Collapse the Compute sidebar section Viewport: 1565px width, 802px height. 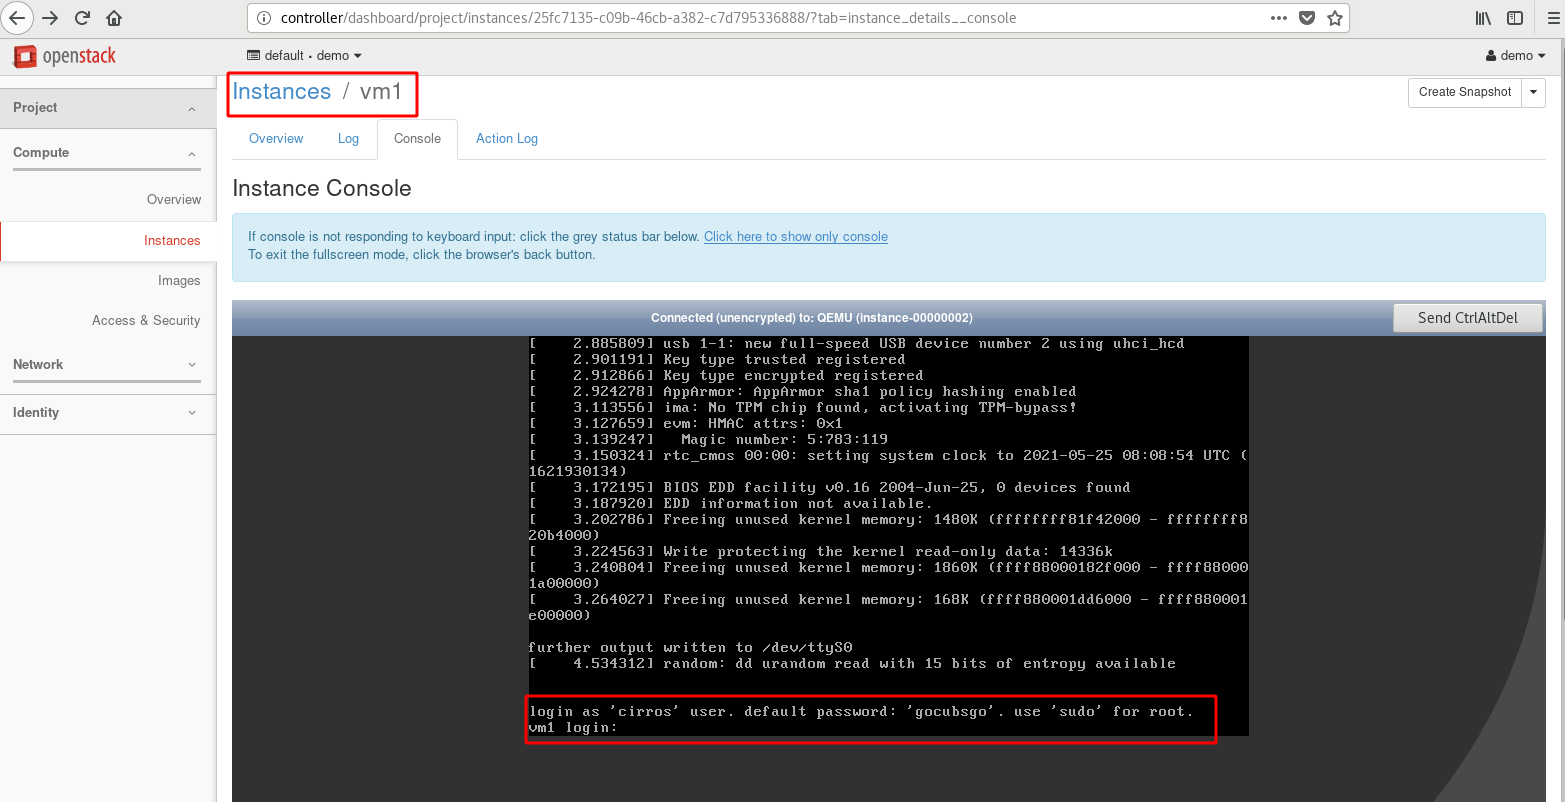click(107, 153)
